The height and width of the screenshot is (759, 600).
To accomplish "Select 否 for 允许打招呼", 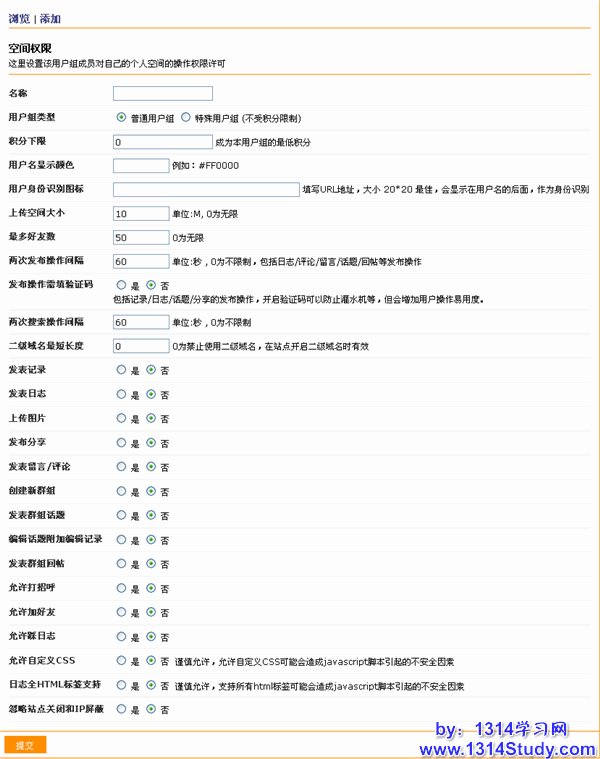I will [151, 588].
